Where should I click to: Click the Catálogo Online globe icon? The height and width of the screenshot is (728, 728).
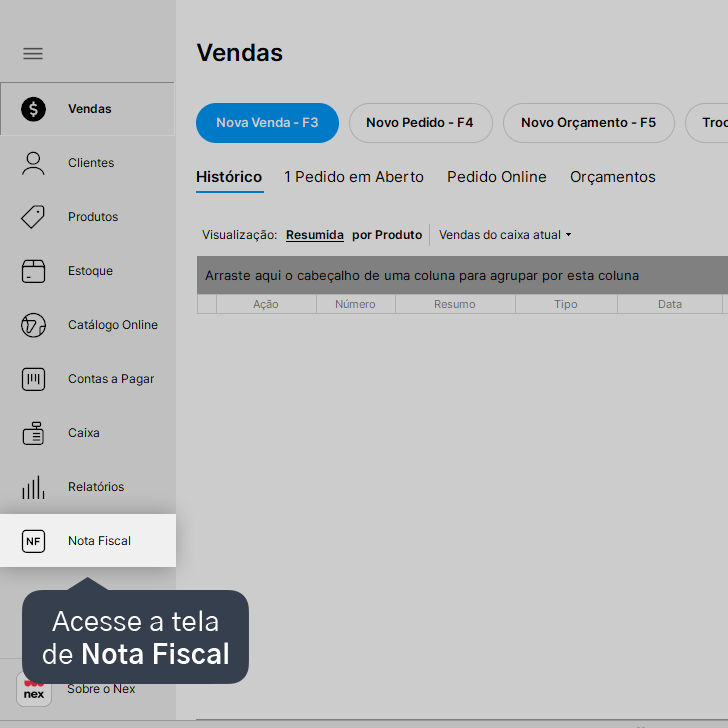tap(33, 325)
